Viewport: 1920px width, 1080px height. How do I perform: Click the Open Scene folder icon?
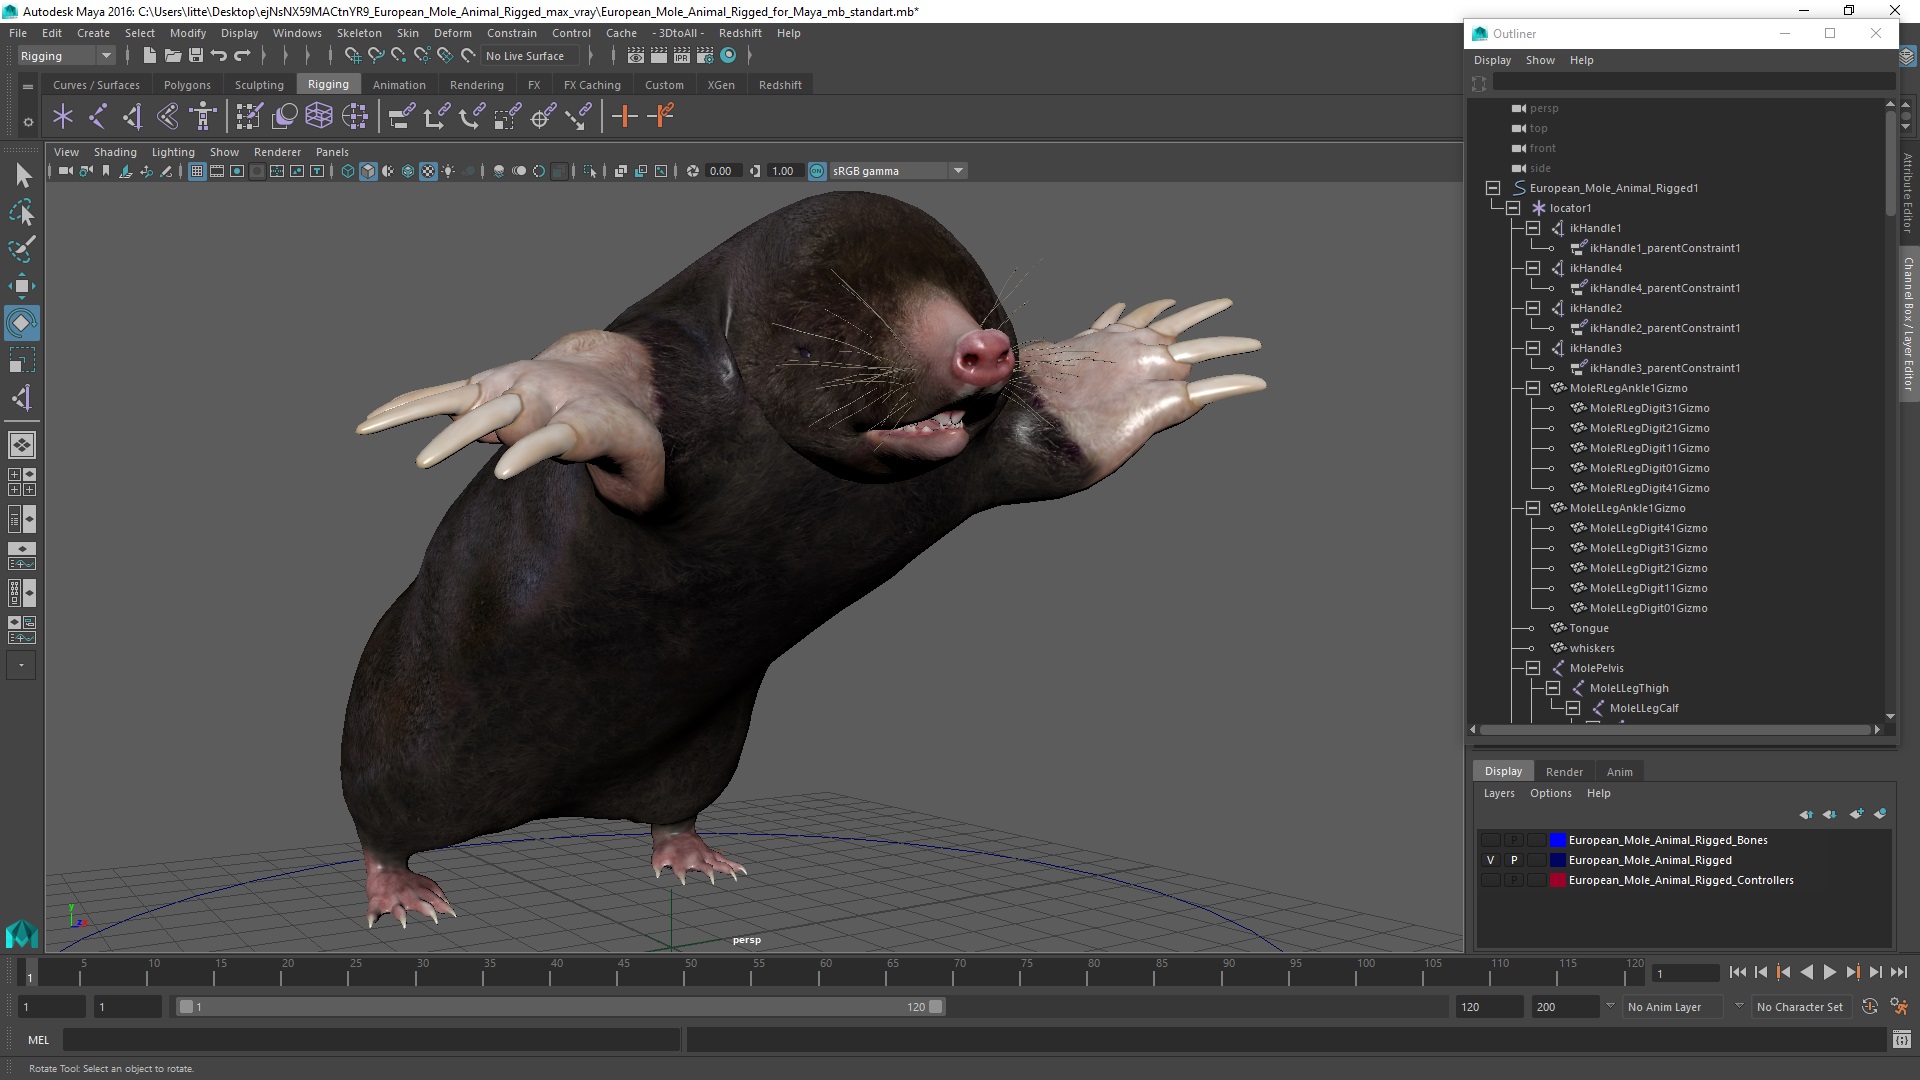click(173, 56)
